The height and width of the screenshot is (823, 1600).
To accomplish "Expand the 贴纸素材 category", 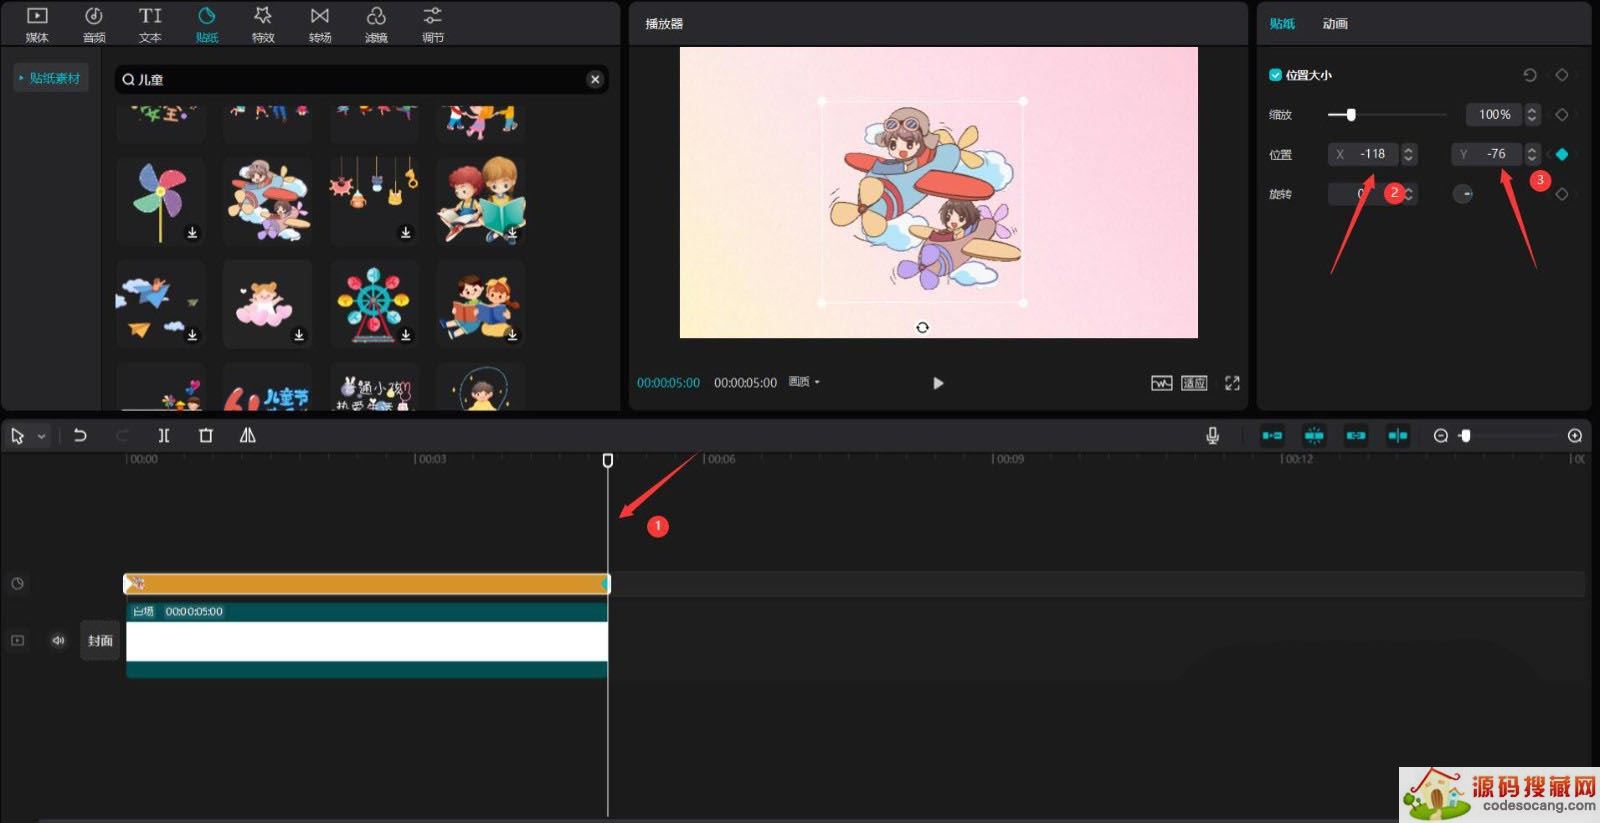I will [x=50, y=78].
